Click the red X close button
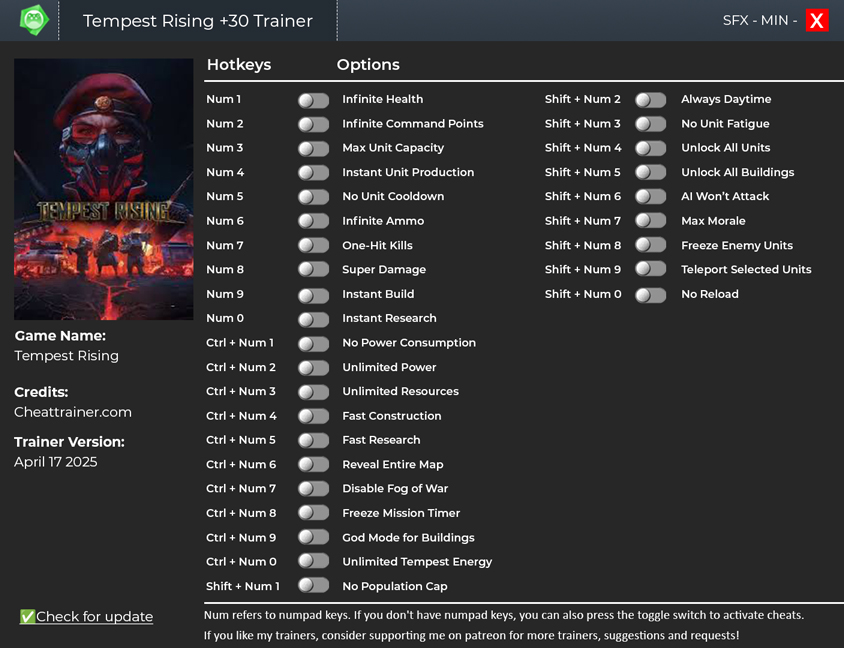Image resolution: width=844 pixels, height=648 pixels. point(817,20)
